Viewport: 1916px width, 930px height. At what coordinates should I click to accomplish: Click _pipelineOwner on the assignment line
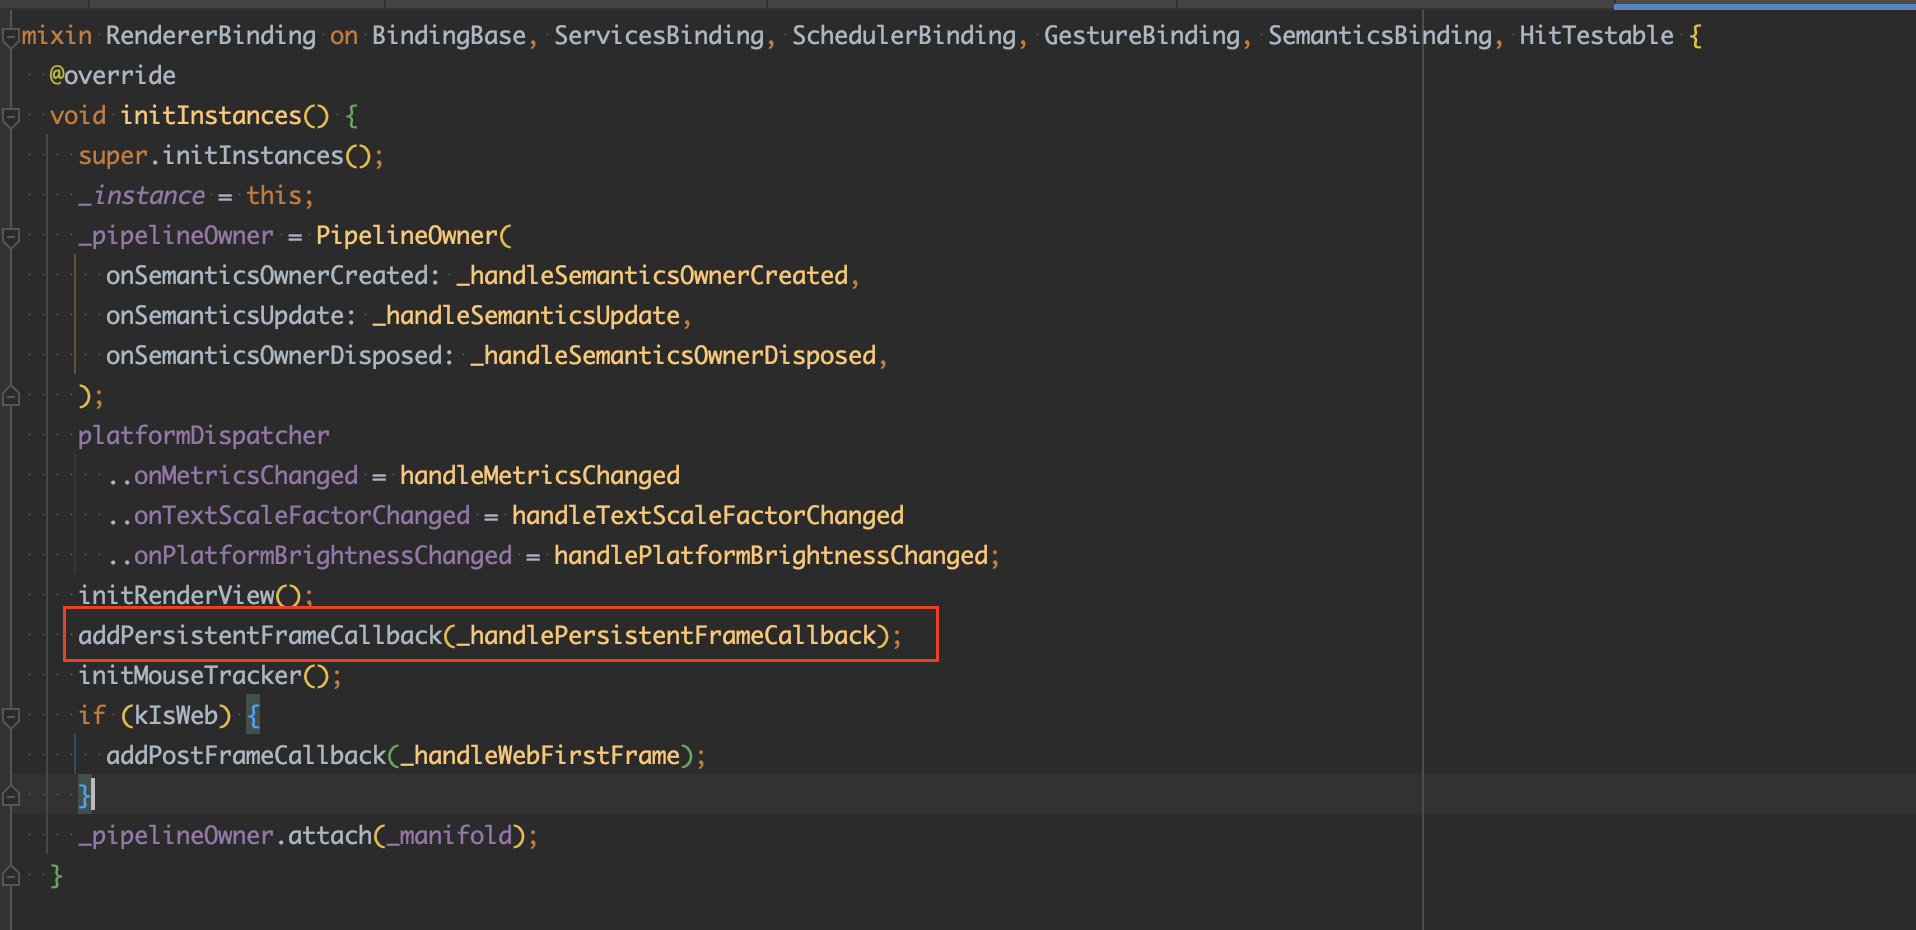176,236
